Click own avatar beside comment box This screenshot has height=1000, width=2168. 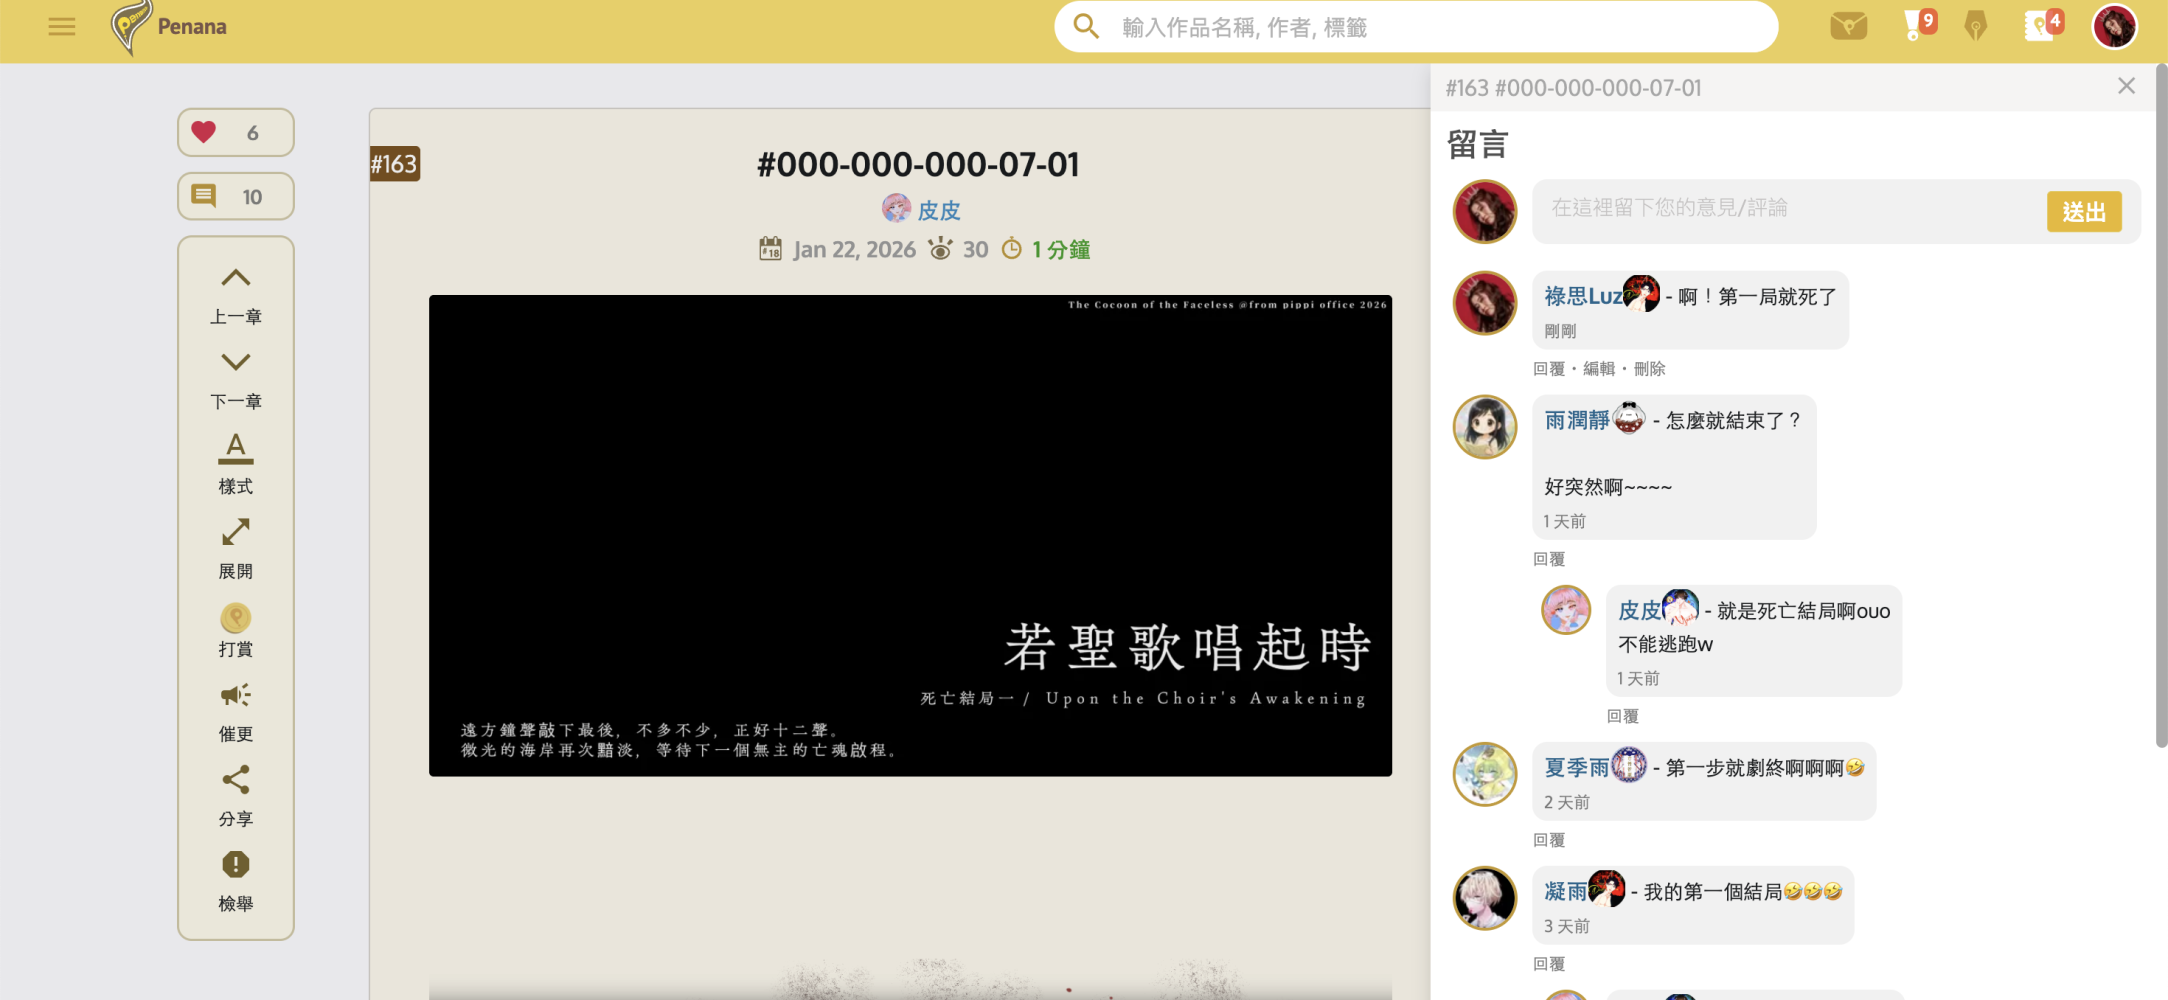1485,212
